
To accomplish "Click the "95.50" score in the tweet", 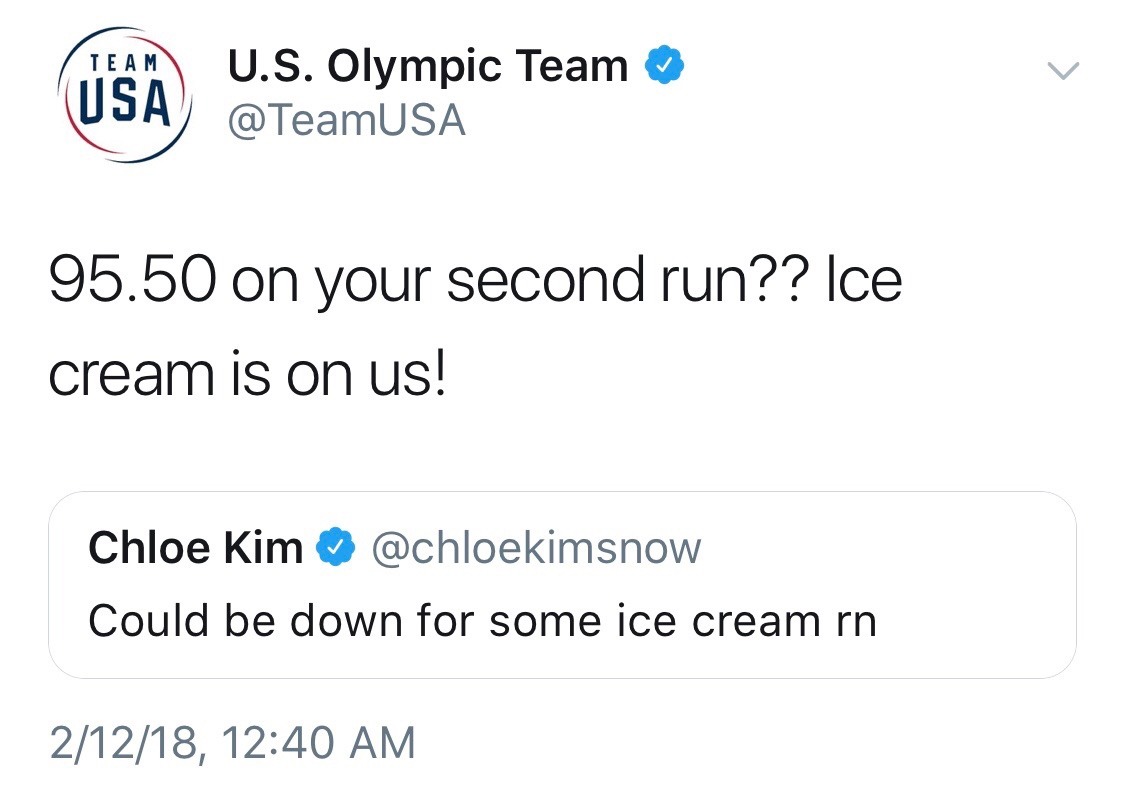I will [130, 283].
